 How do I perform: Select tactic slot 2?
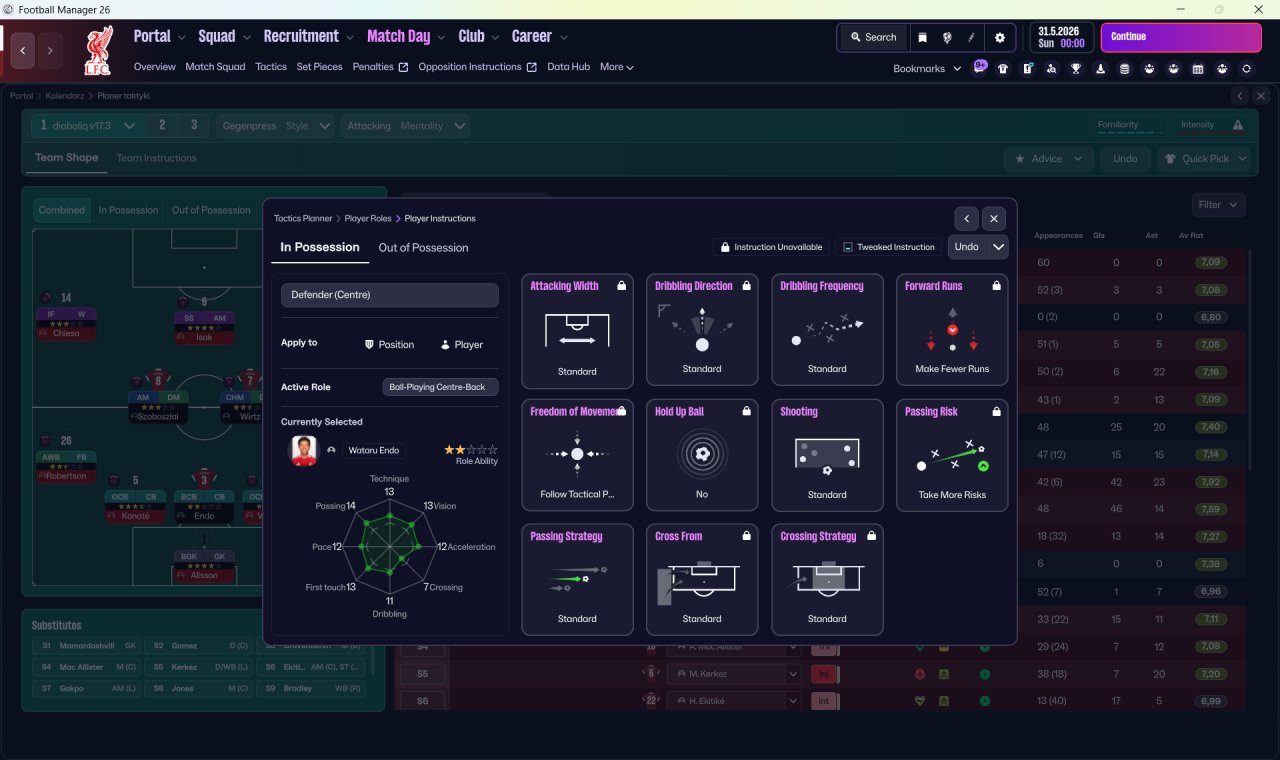point(162,126)
